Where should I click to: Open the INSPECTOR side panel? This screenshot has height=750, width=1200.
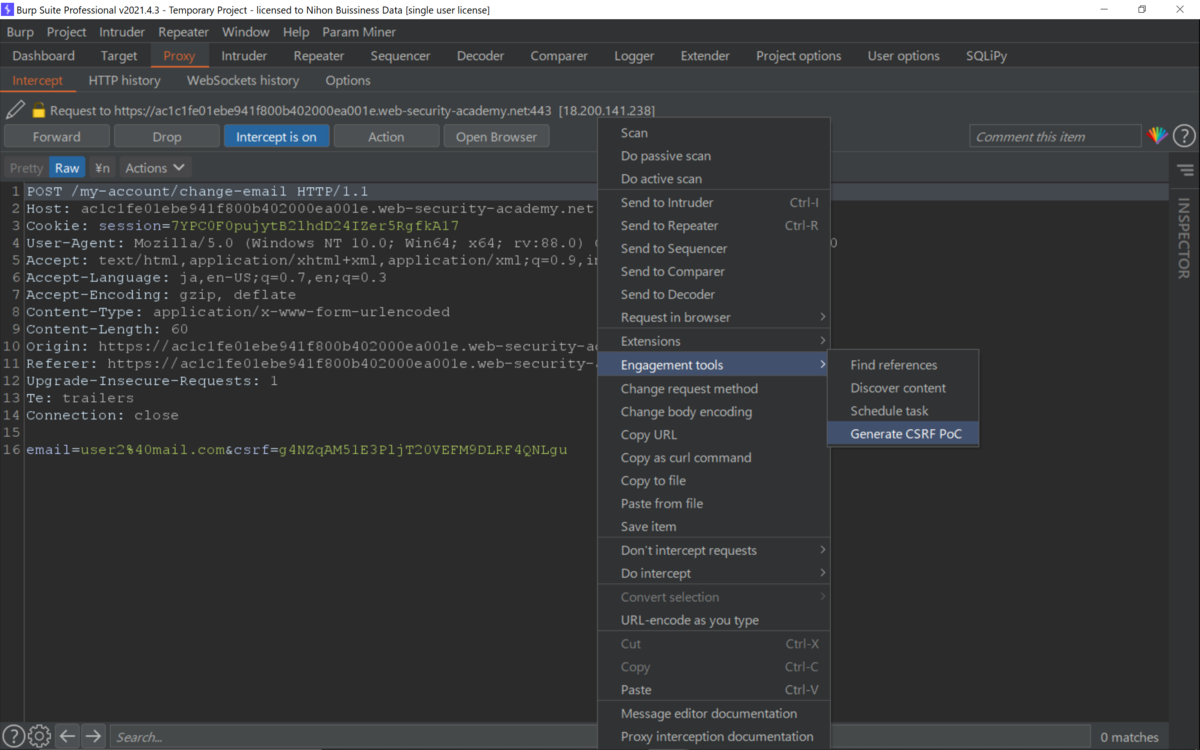1184,238
